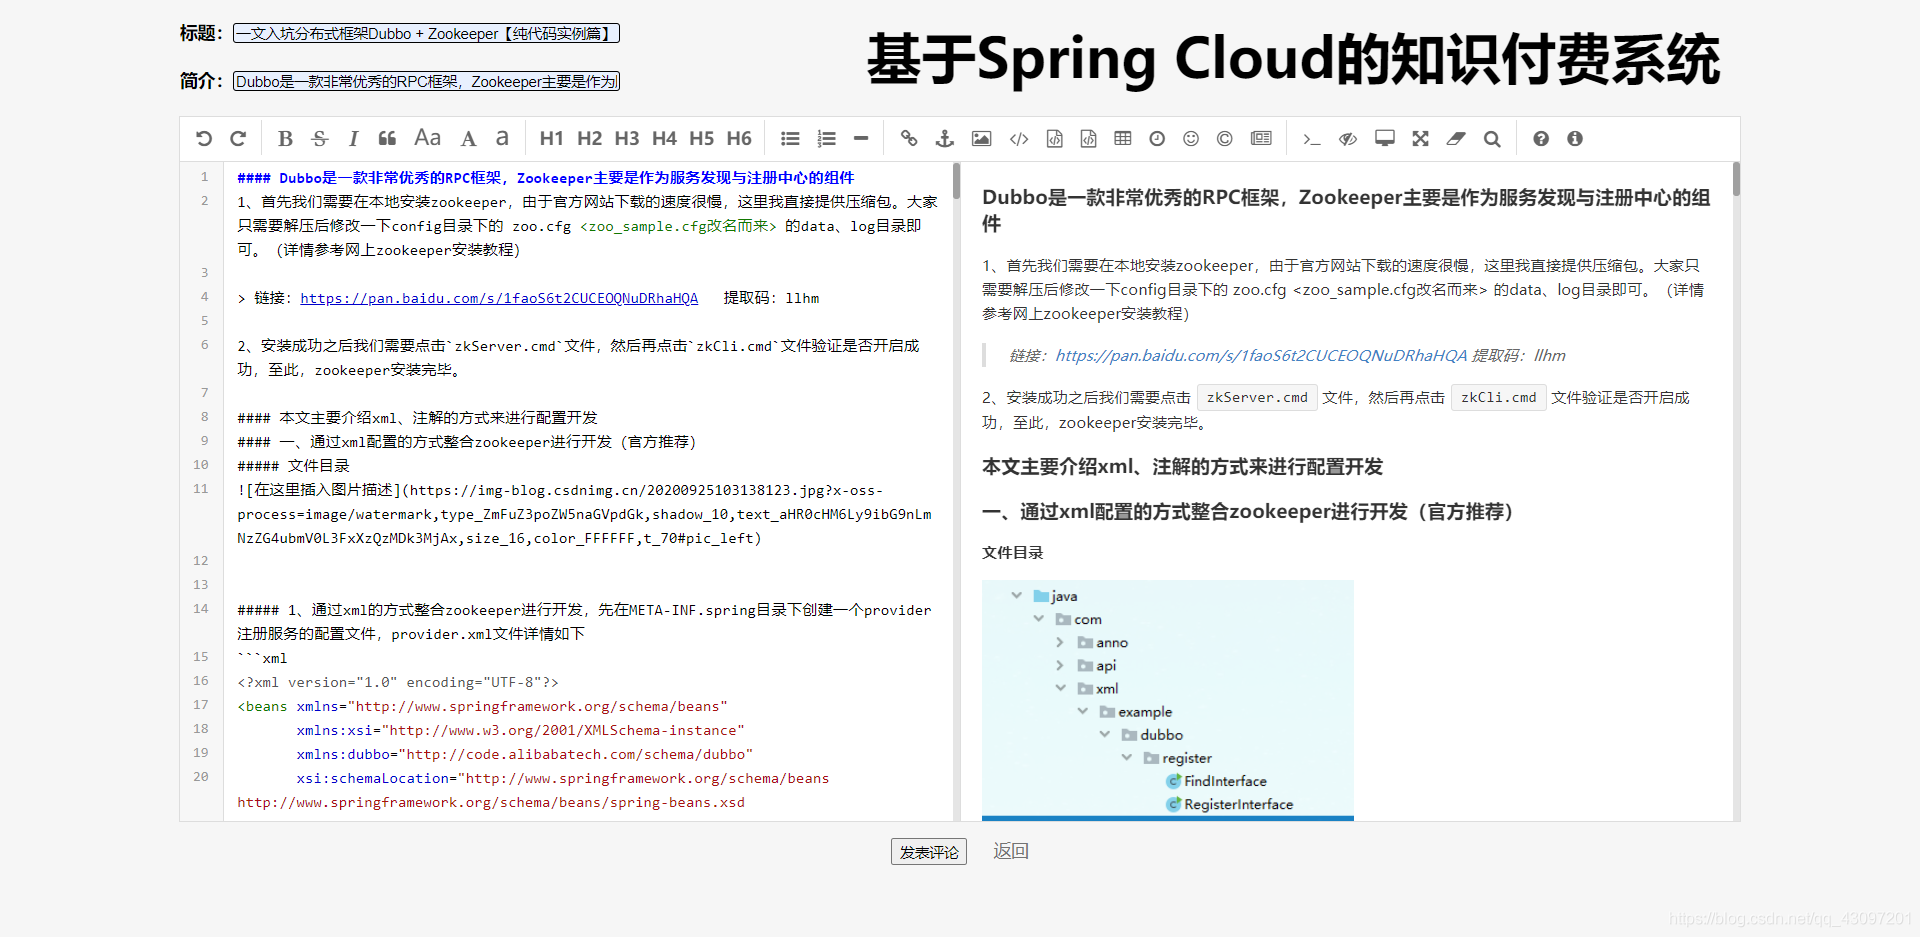The height and width of the screenshot is (937, 1920).
Task: Open go-to-line with the terminal icon
Action: click(1312, 139)
